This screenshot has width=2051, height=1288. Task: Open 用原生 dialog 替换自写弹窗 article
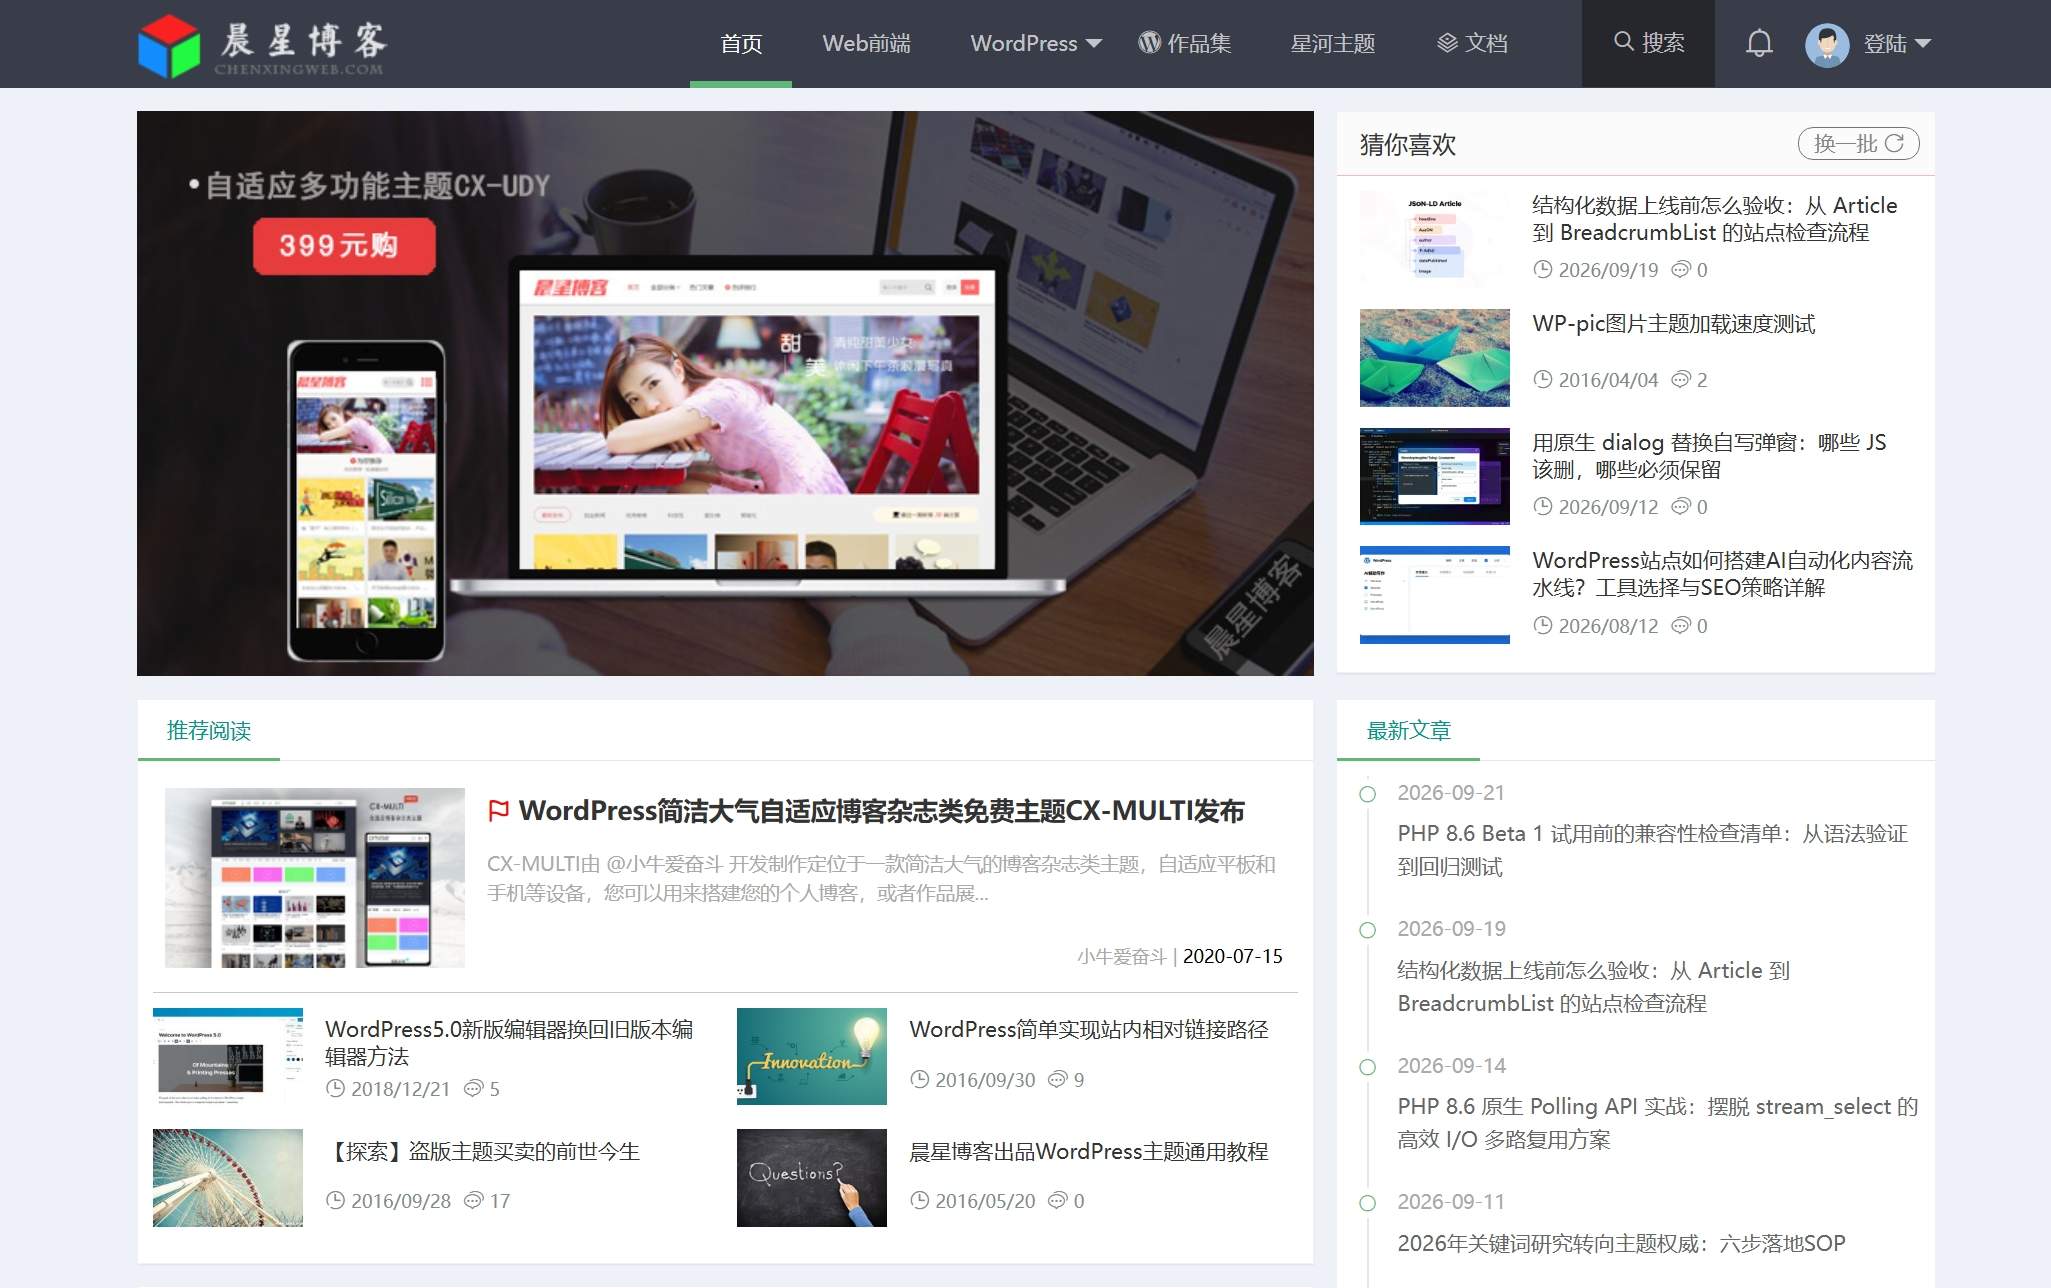[x=1709, y=456]
